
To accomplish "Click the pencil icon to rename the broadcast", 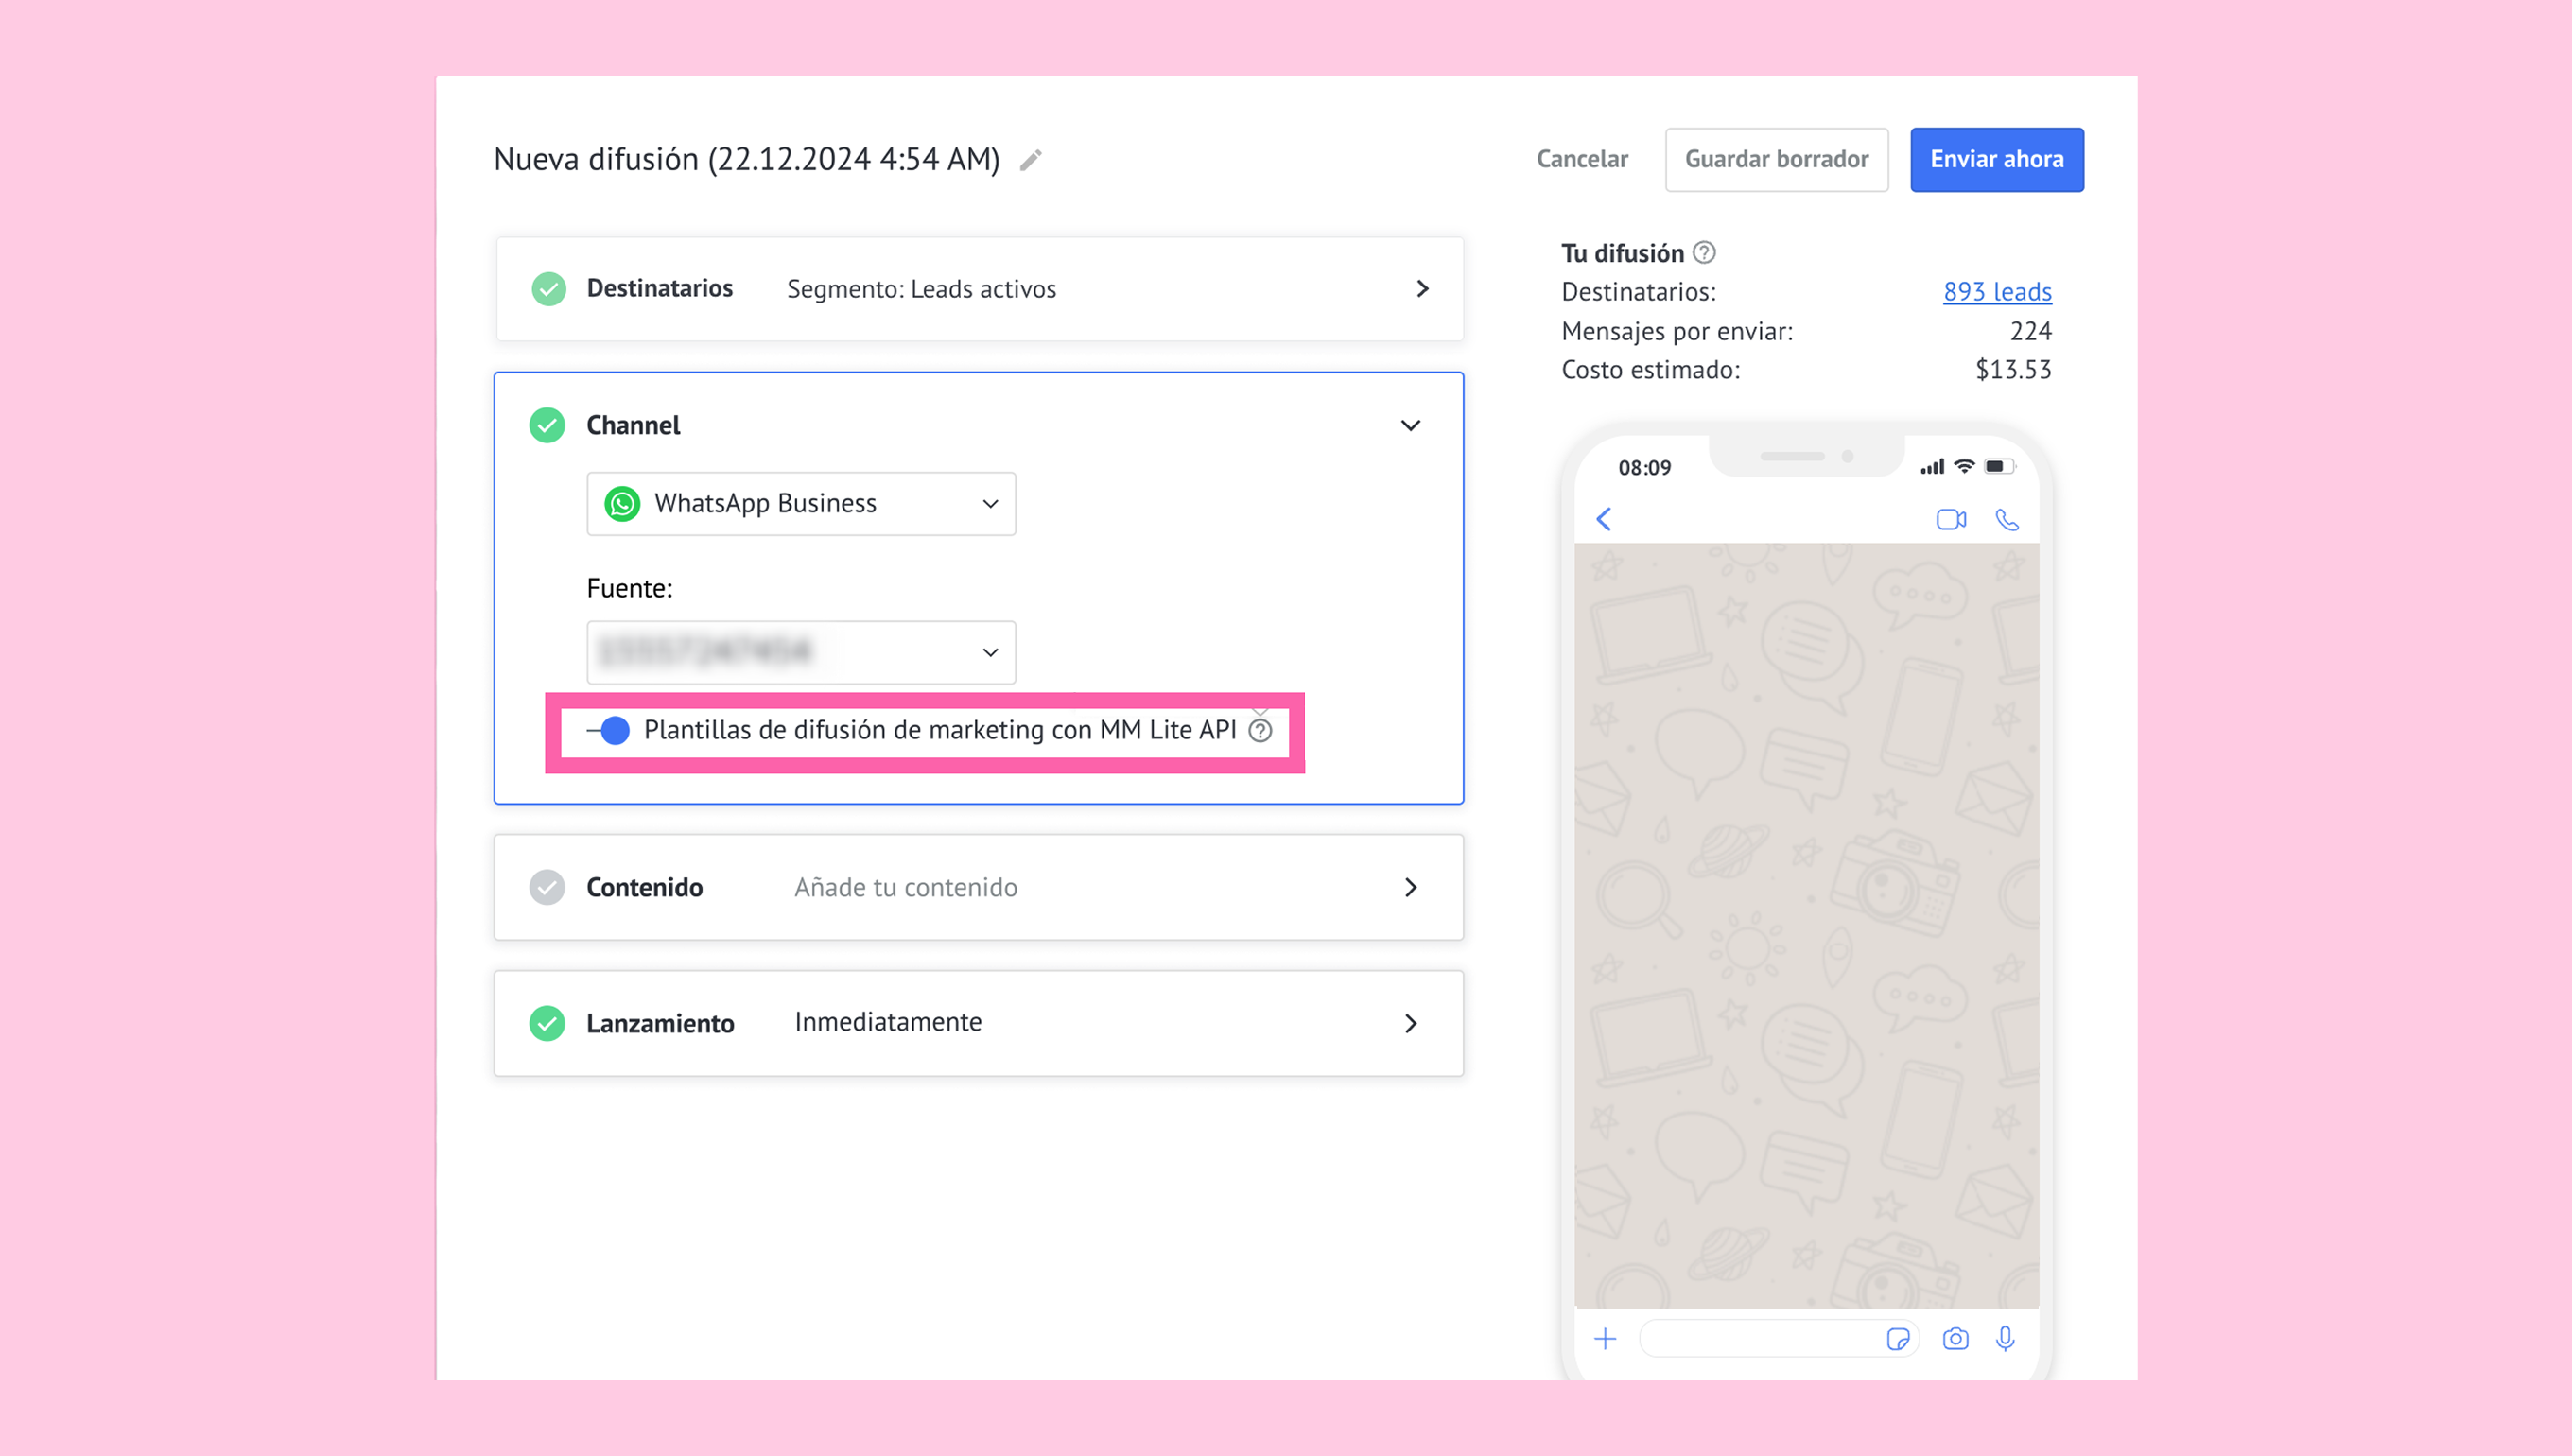I will pyautogui.click(x=1031, y=160).
